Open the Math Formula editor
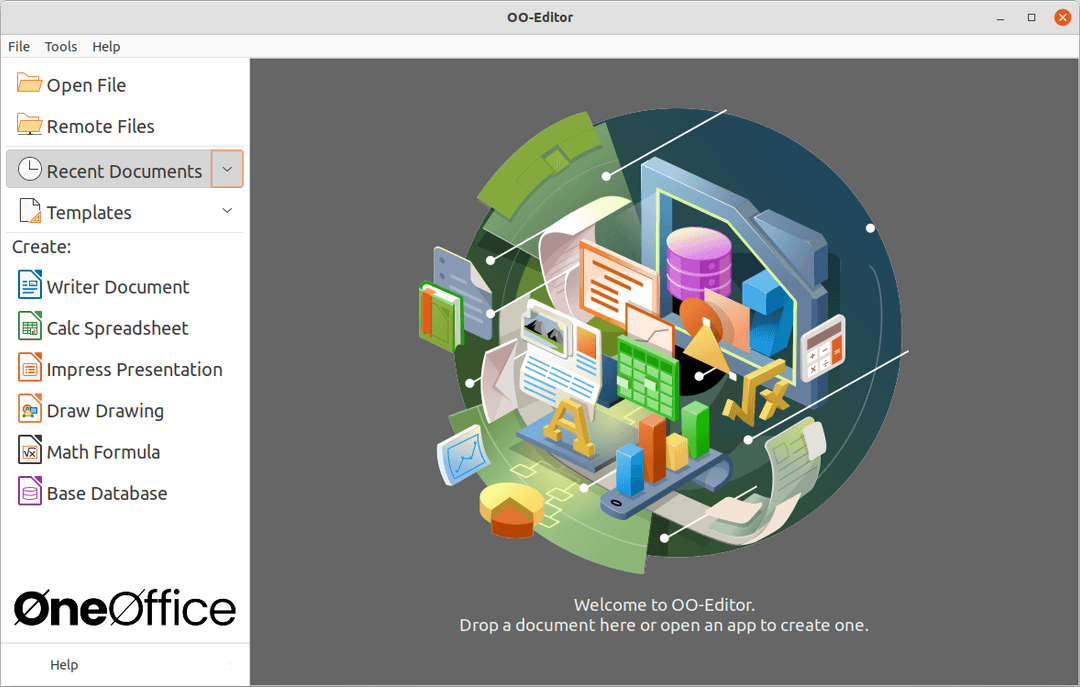Viewport: 1080px width, 687px height. click(103, 451)
